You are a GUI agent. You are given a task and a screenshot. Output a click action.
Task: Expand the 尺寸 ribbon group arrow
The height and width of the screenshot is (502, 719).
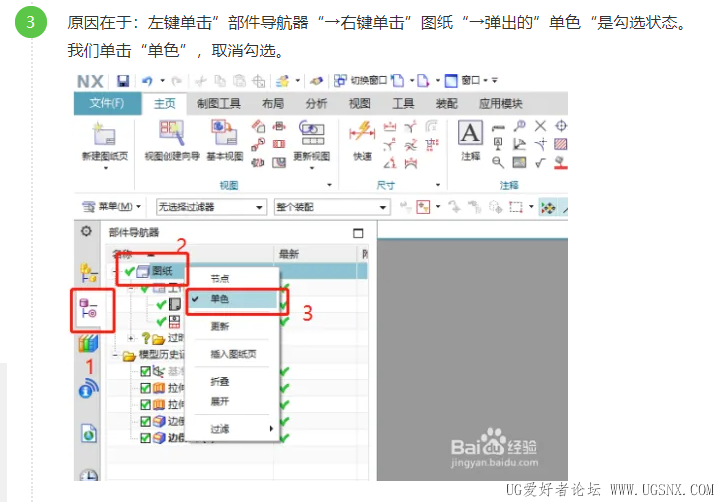[x=438, y=185]
